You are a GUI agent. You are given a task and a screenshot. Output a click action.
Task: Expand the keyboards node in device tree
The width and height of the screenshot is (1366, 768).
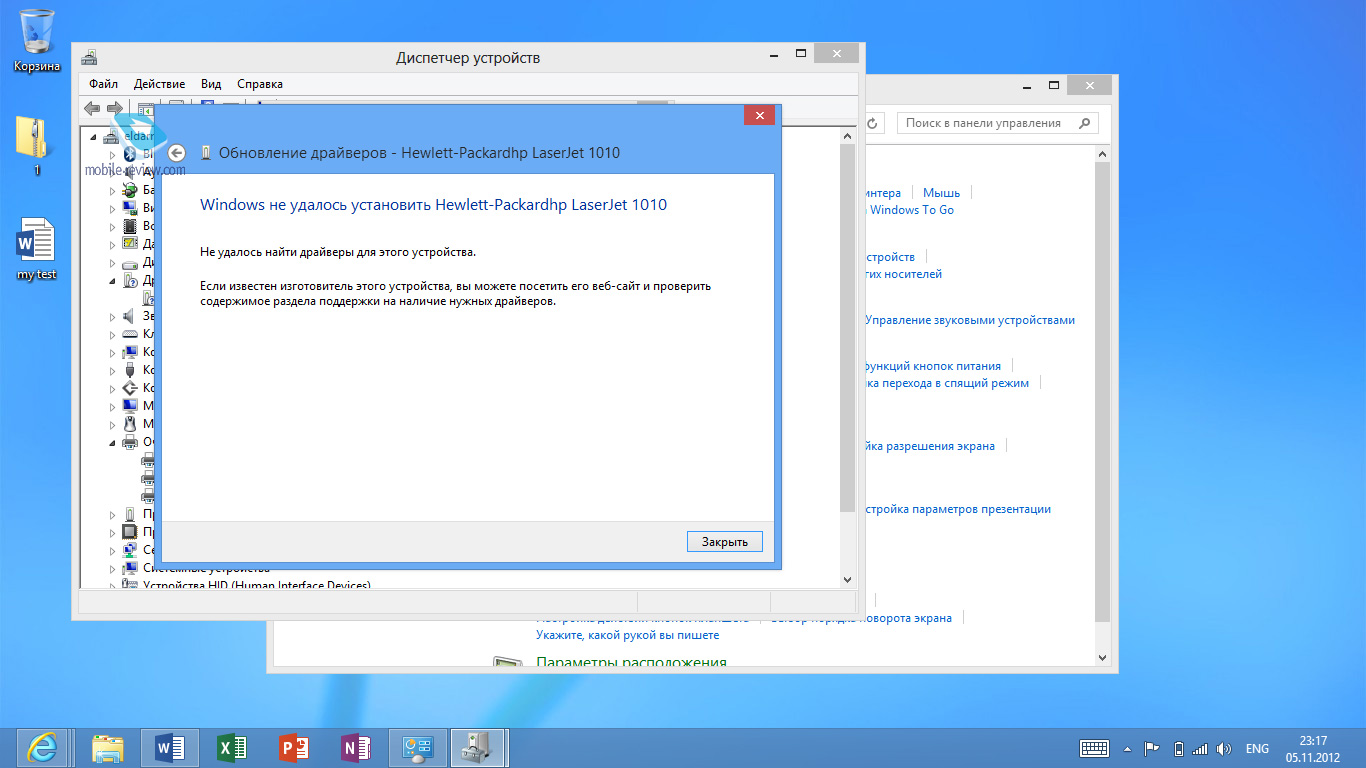pos(113,334)
